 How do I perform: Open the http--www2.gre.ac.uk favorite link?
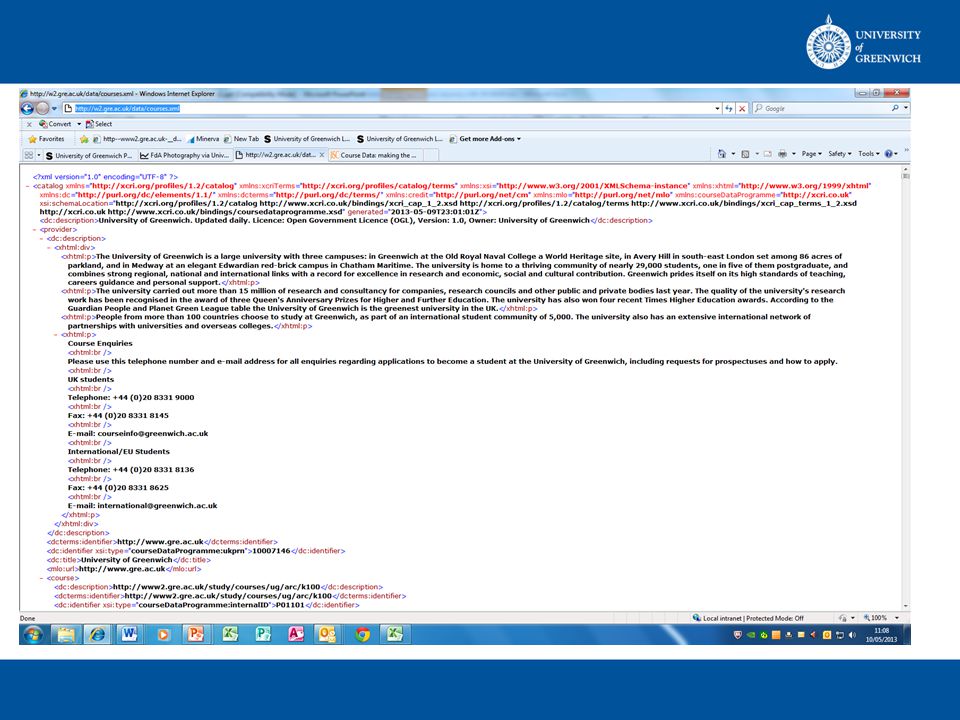click(x=137, y=139)
